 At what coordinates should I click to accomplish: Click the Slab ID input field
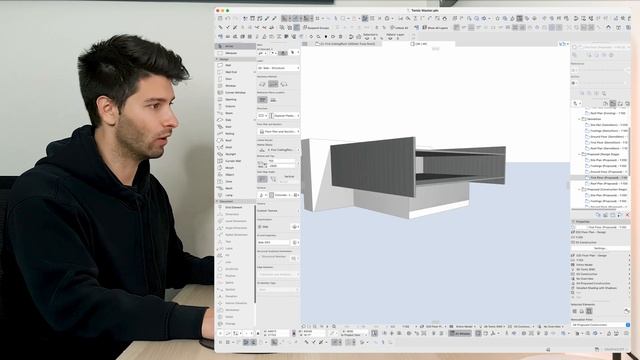pyautogui.click(x=273, y=242)
